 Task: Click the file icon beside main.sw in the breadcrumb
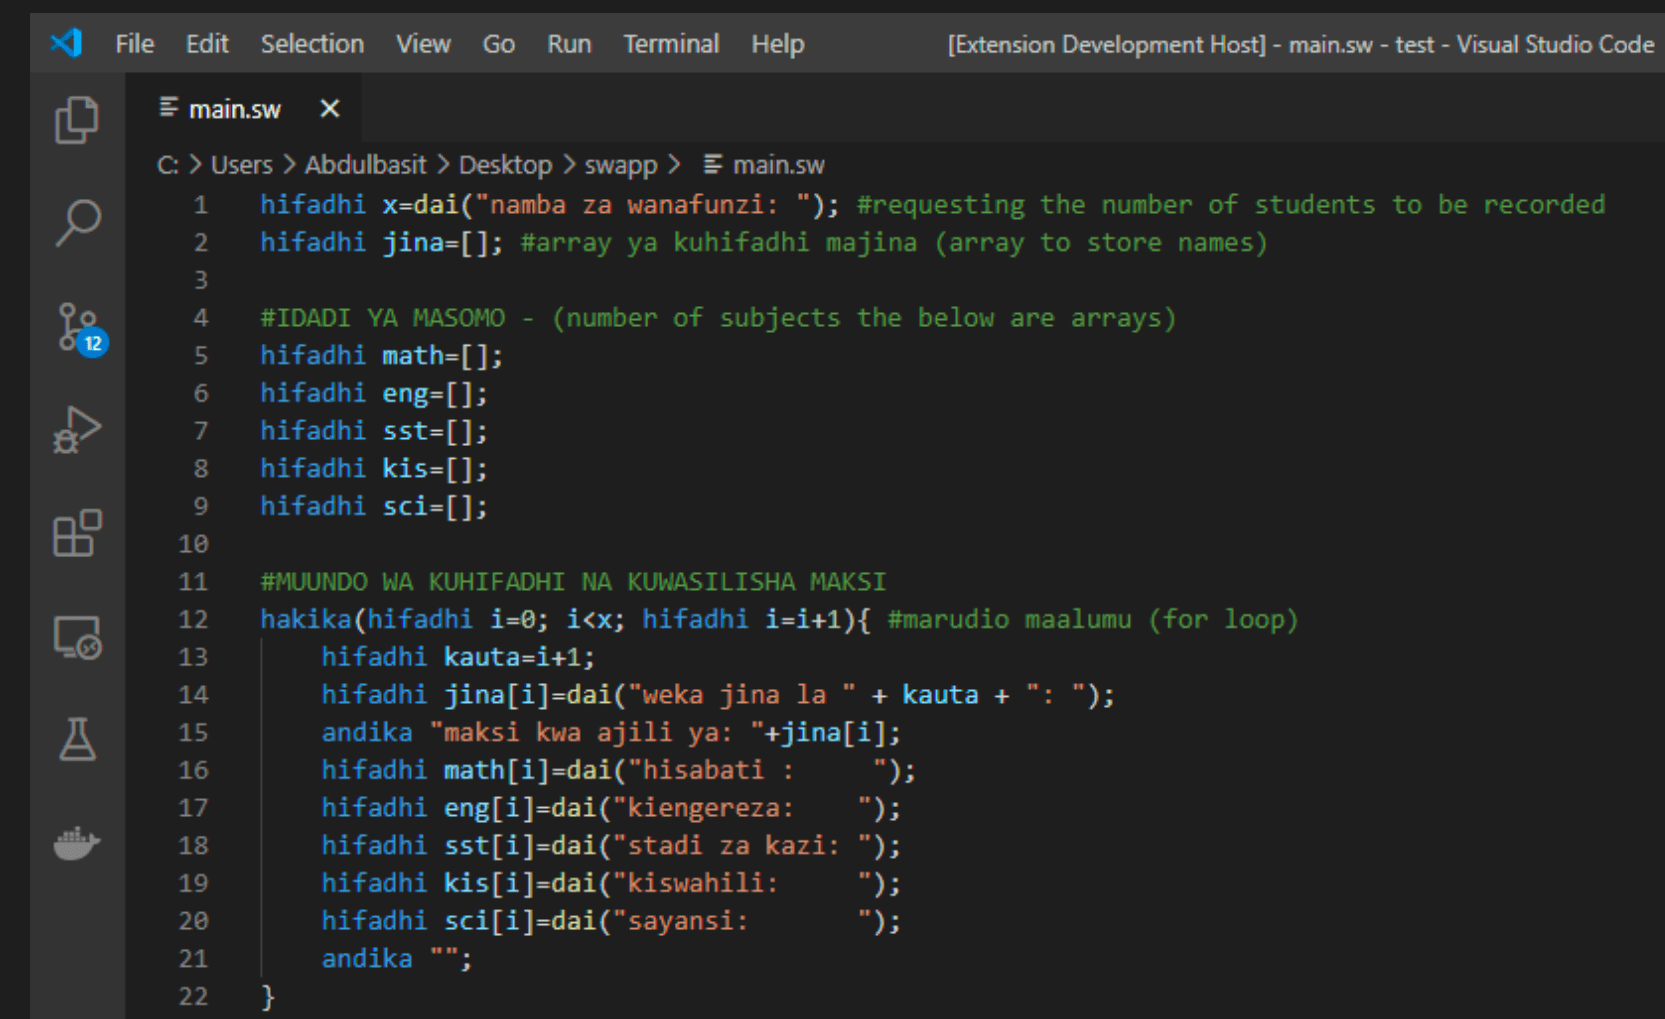click(713, 164)
